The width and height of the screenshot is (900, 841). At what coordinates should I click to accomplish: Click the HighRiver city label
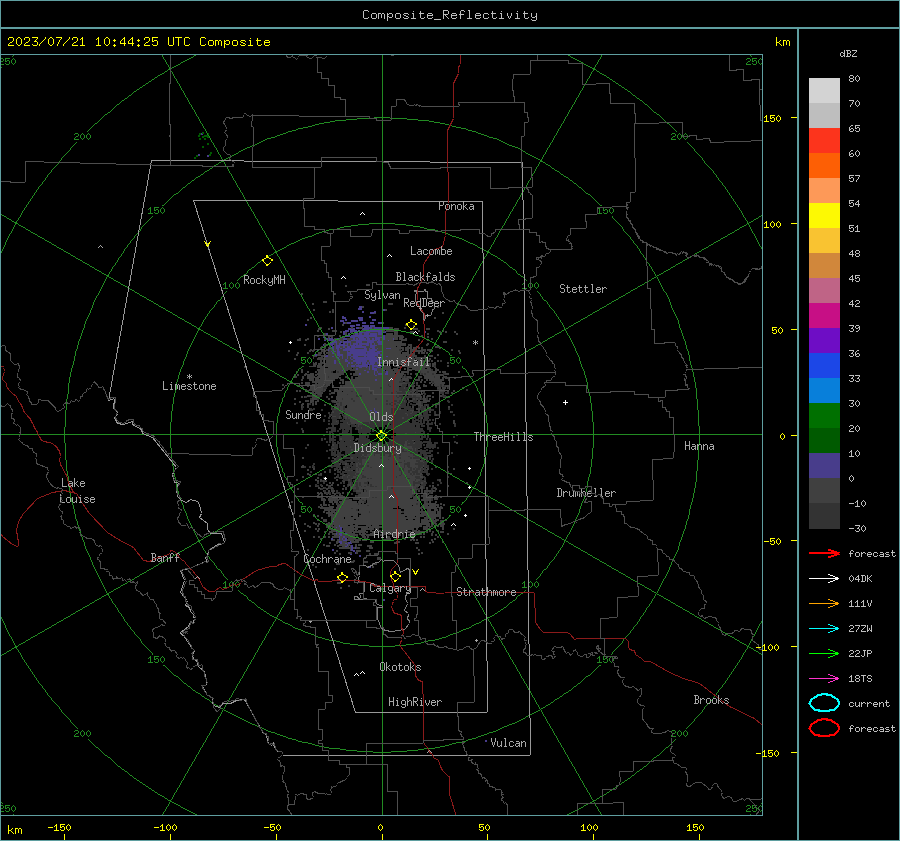(x=415, y=702)
